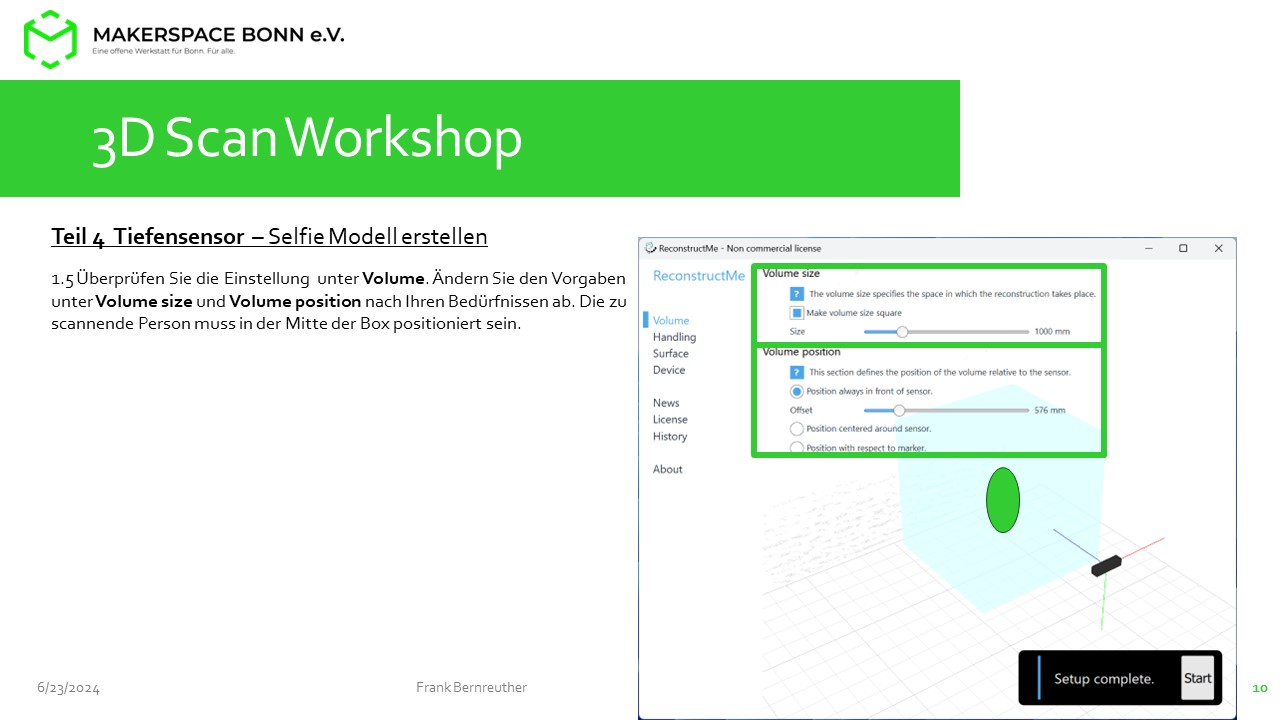Click the Start button
The width and height of the screenshot is (1280, 720).
pyautogui.click(x=1197, y=678)
